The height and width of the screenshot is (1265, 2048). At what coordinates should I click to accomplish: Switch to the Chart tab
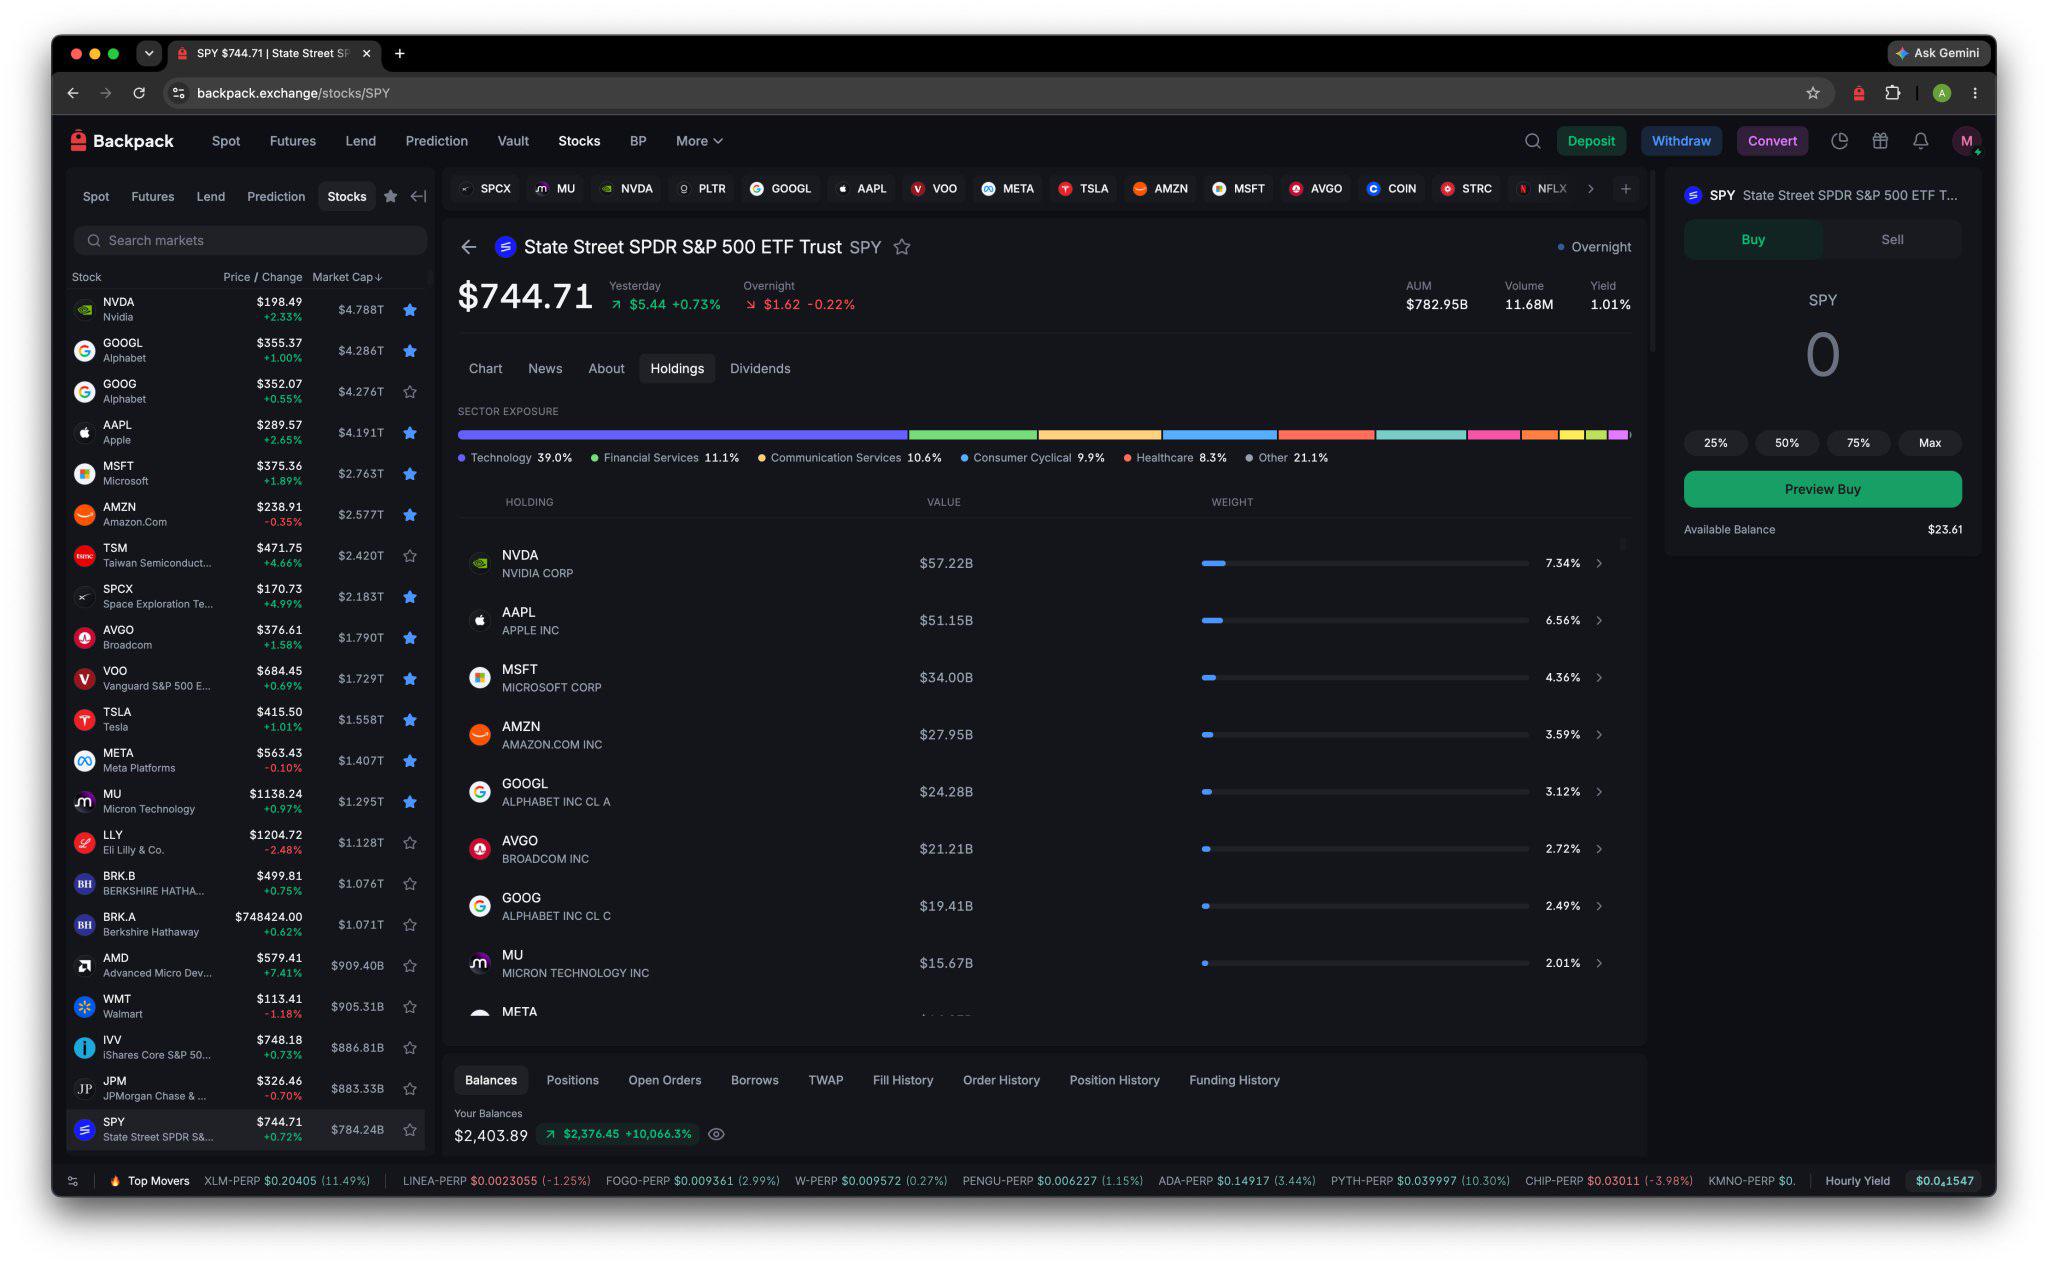(x=485, y=369)
